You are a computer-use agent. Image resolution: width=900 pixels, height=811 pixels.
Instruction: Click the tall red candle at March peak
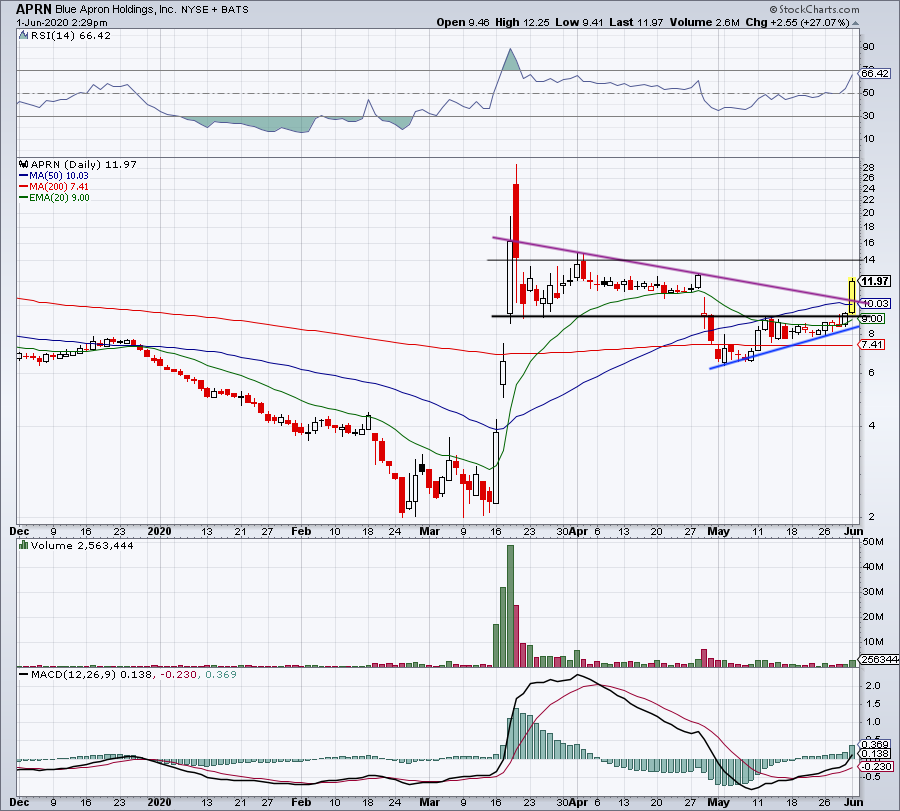click(516, 220)
